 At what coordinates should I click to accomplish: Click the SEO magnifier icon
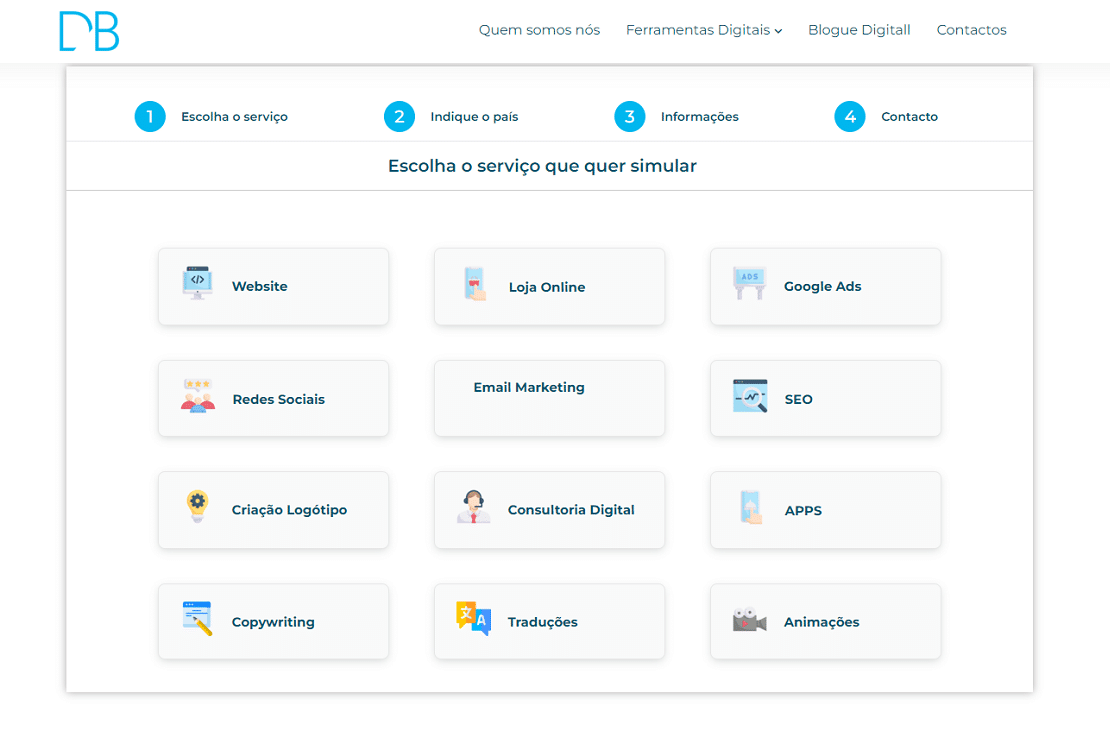[x=749, y=396]
